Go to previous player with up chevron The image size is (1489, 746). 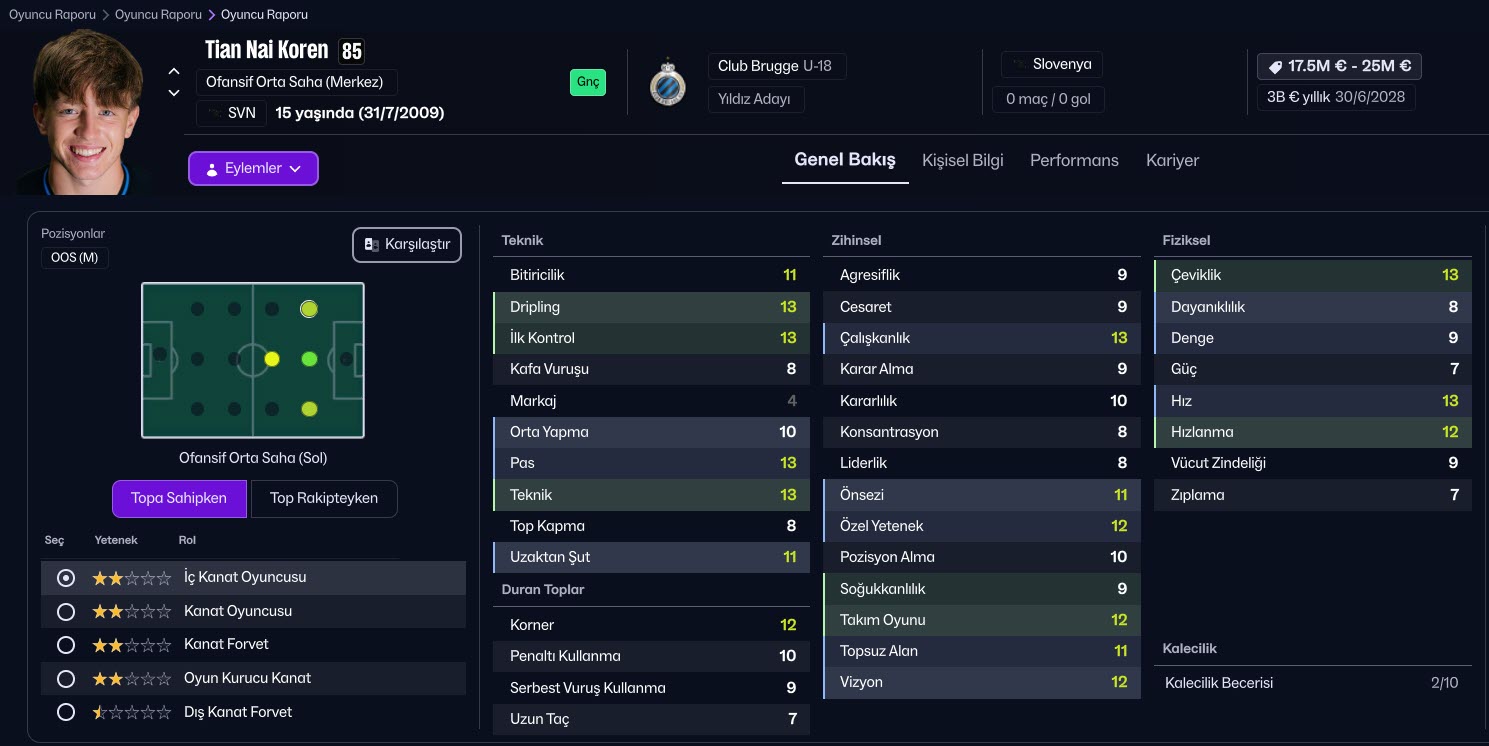pyautogui.click(x=174, y=71)
